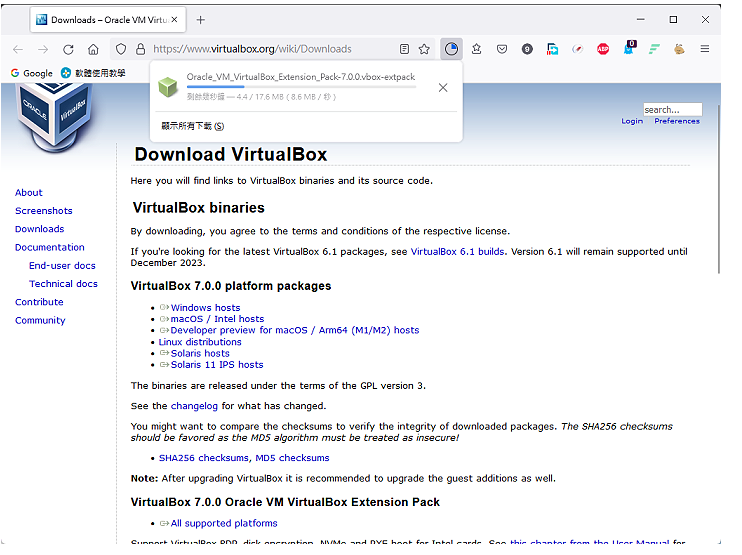Screen dimensions: 742x555
Task: Download macOS / Intel hosts package
Action: coord(217,319)
